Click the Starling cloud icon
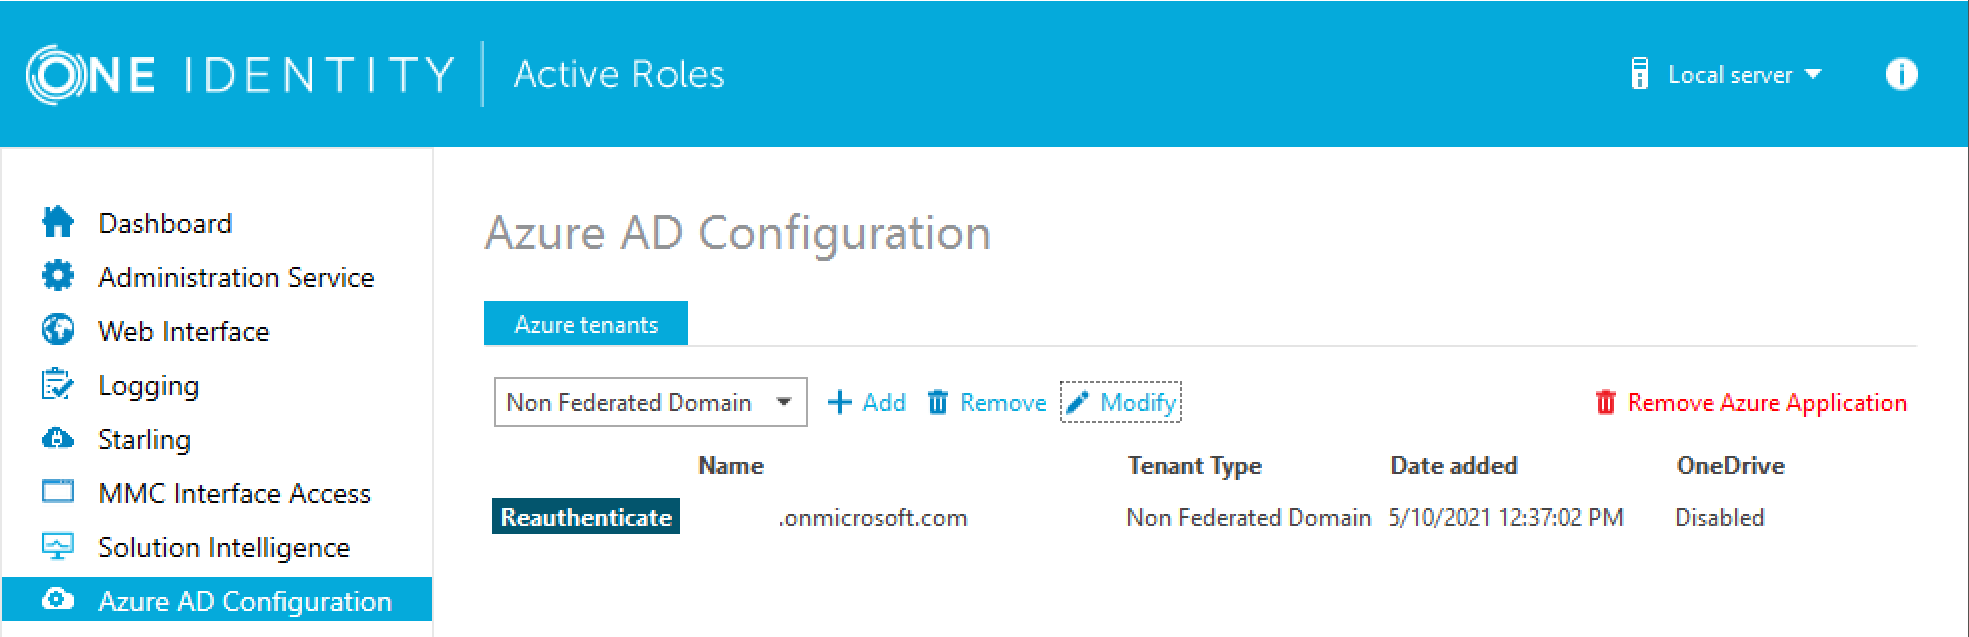The width and height of the screenshot is (1969, 637). pyautogui.click(x=58, y=438)
